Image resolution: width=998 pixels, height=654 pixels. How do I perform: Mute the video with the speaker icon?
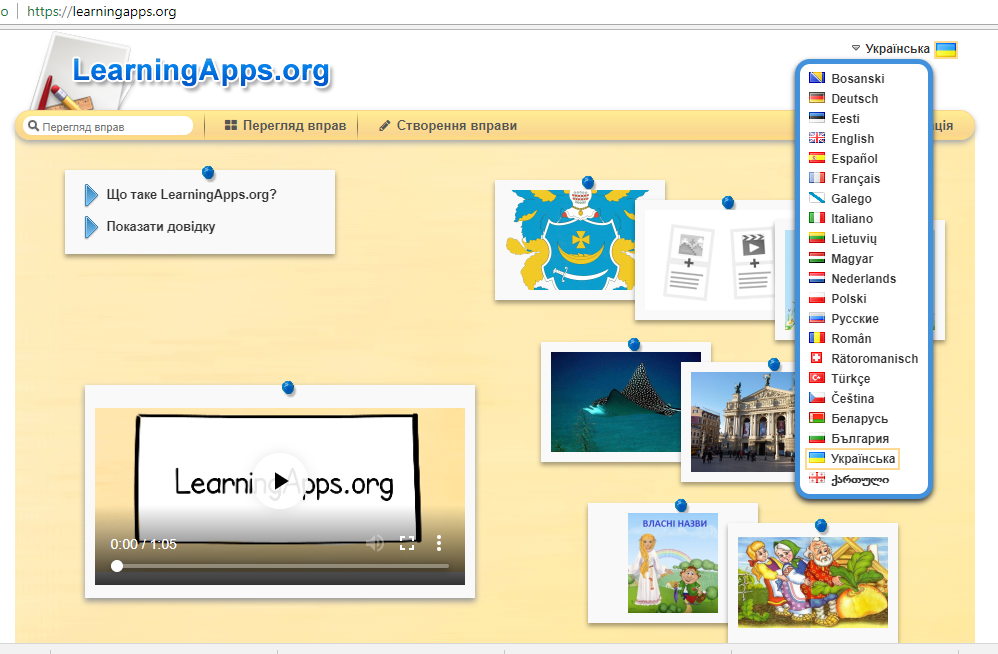coord(375,543)
